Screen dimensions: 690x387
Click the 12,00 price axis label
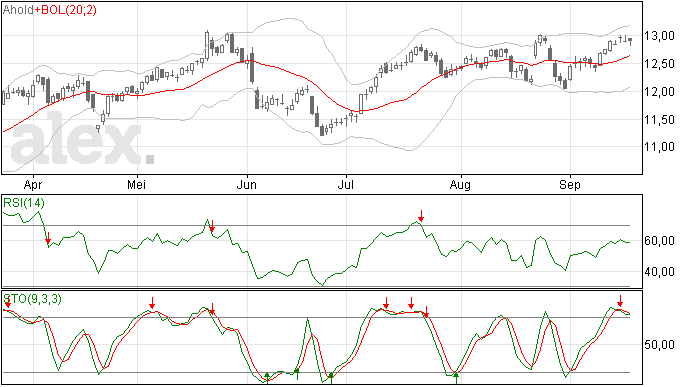659,92
